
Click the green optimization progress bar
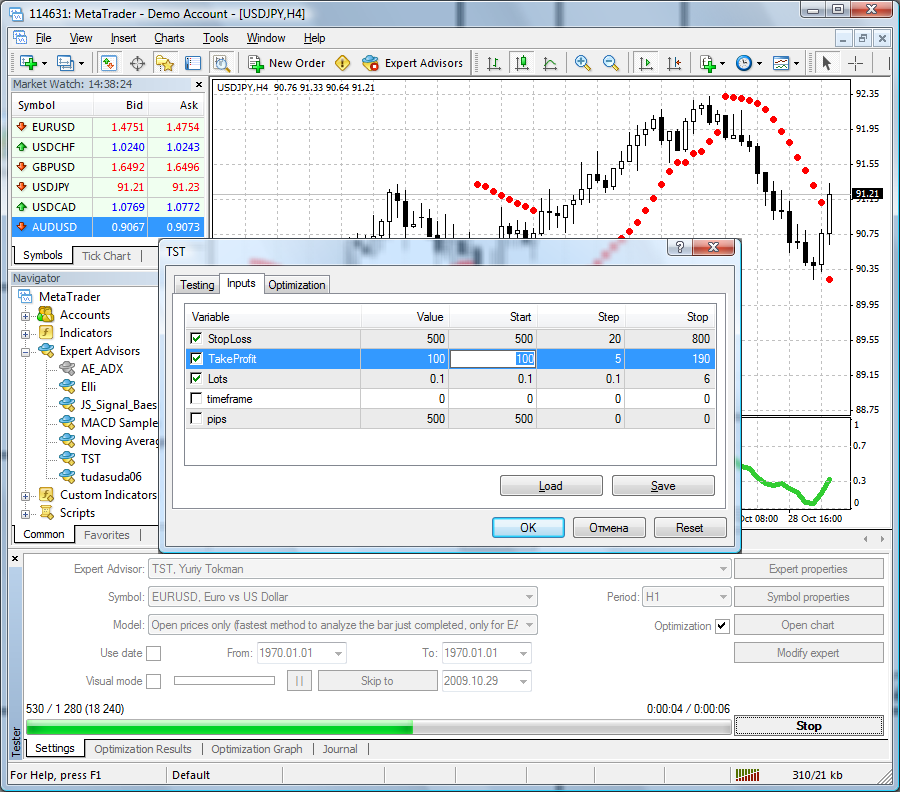pos(379,728)
